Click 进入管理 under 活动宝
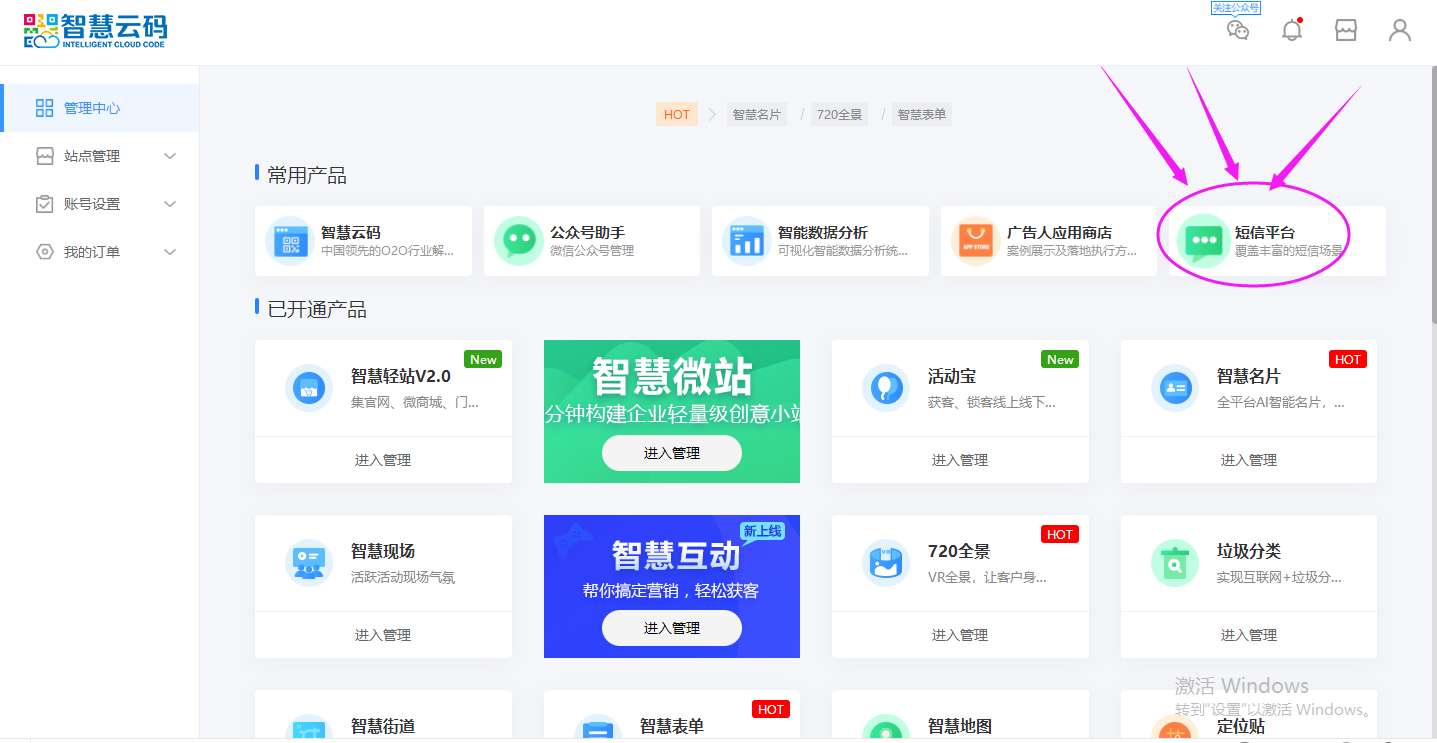1437x743 pixels. point(959,460)
